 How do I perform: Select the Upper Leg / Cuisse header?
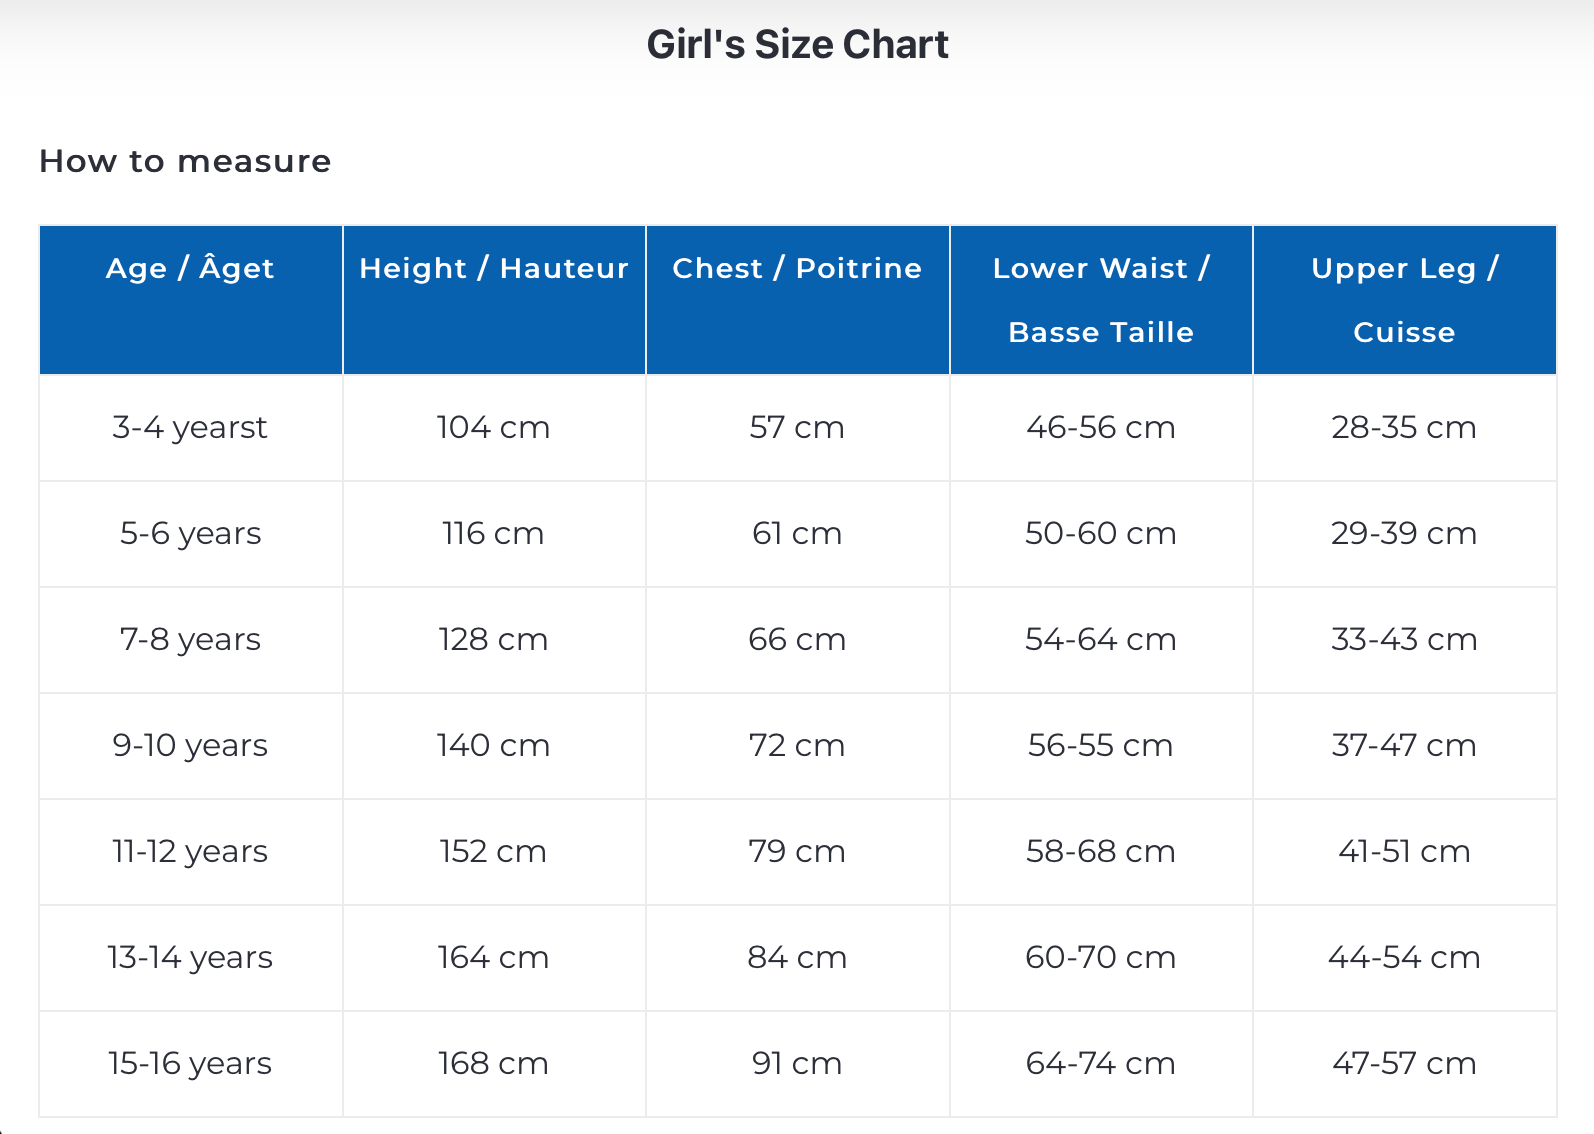[1404, 299]
